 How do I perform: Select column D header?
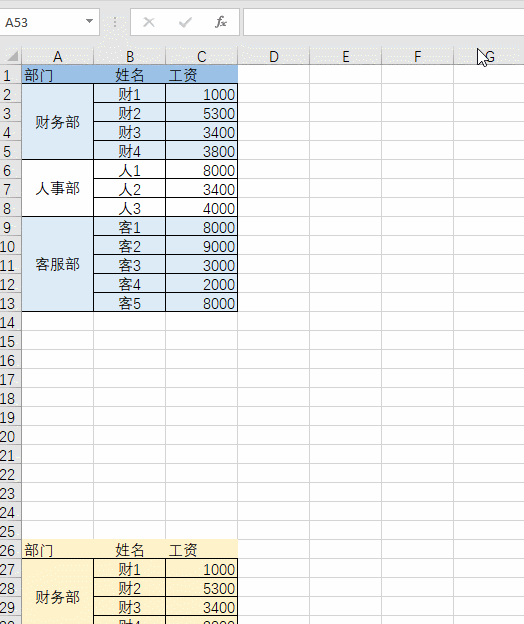(x=274, y=57)
